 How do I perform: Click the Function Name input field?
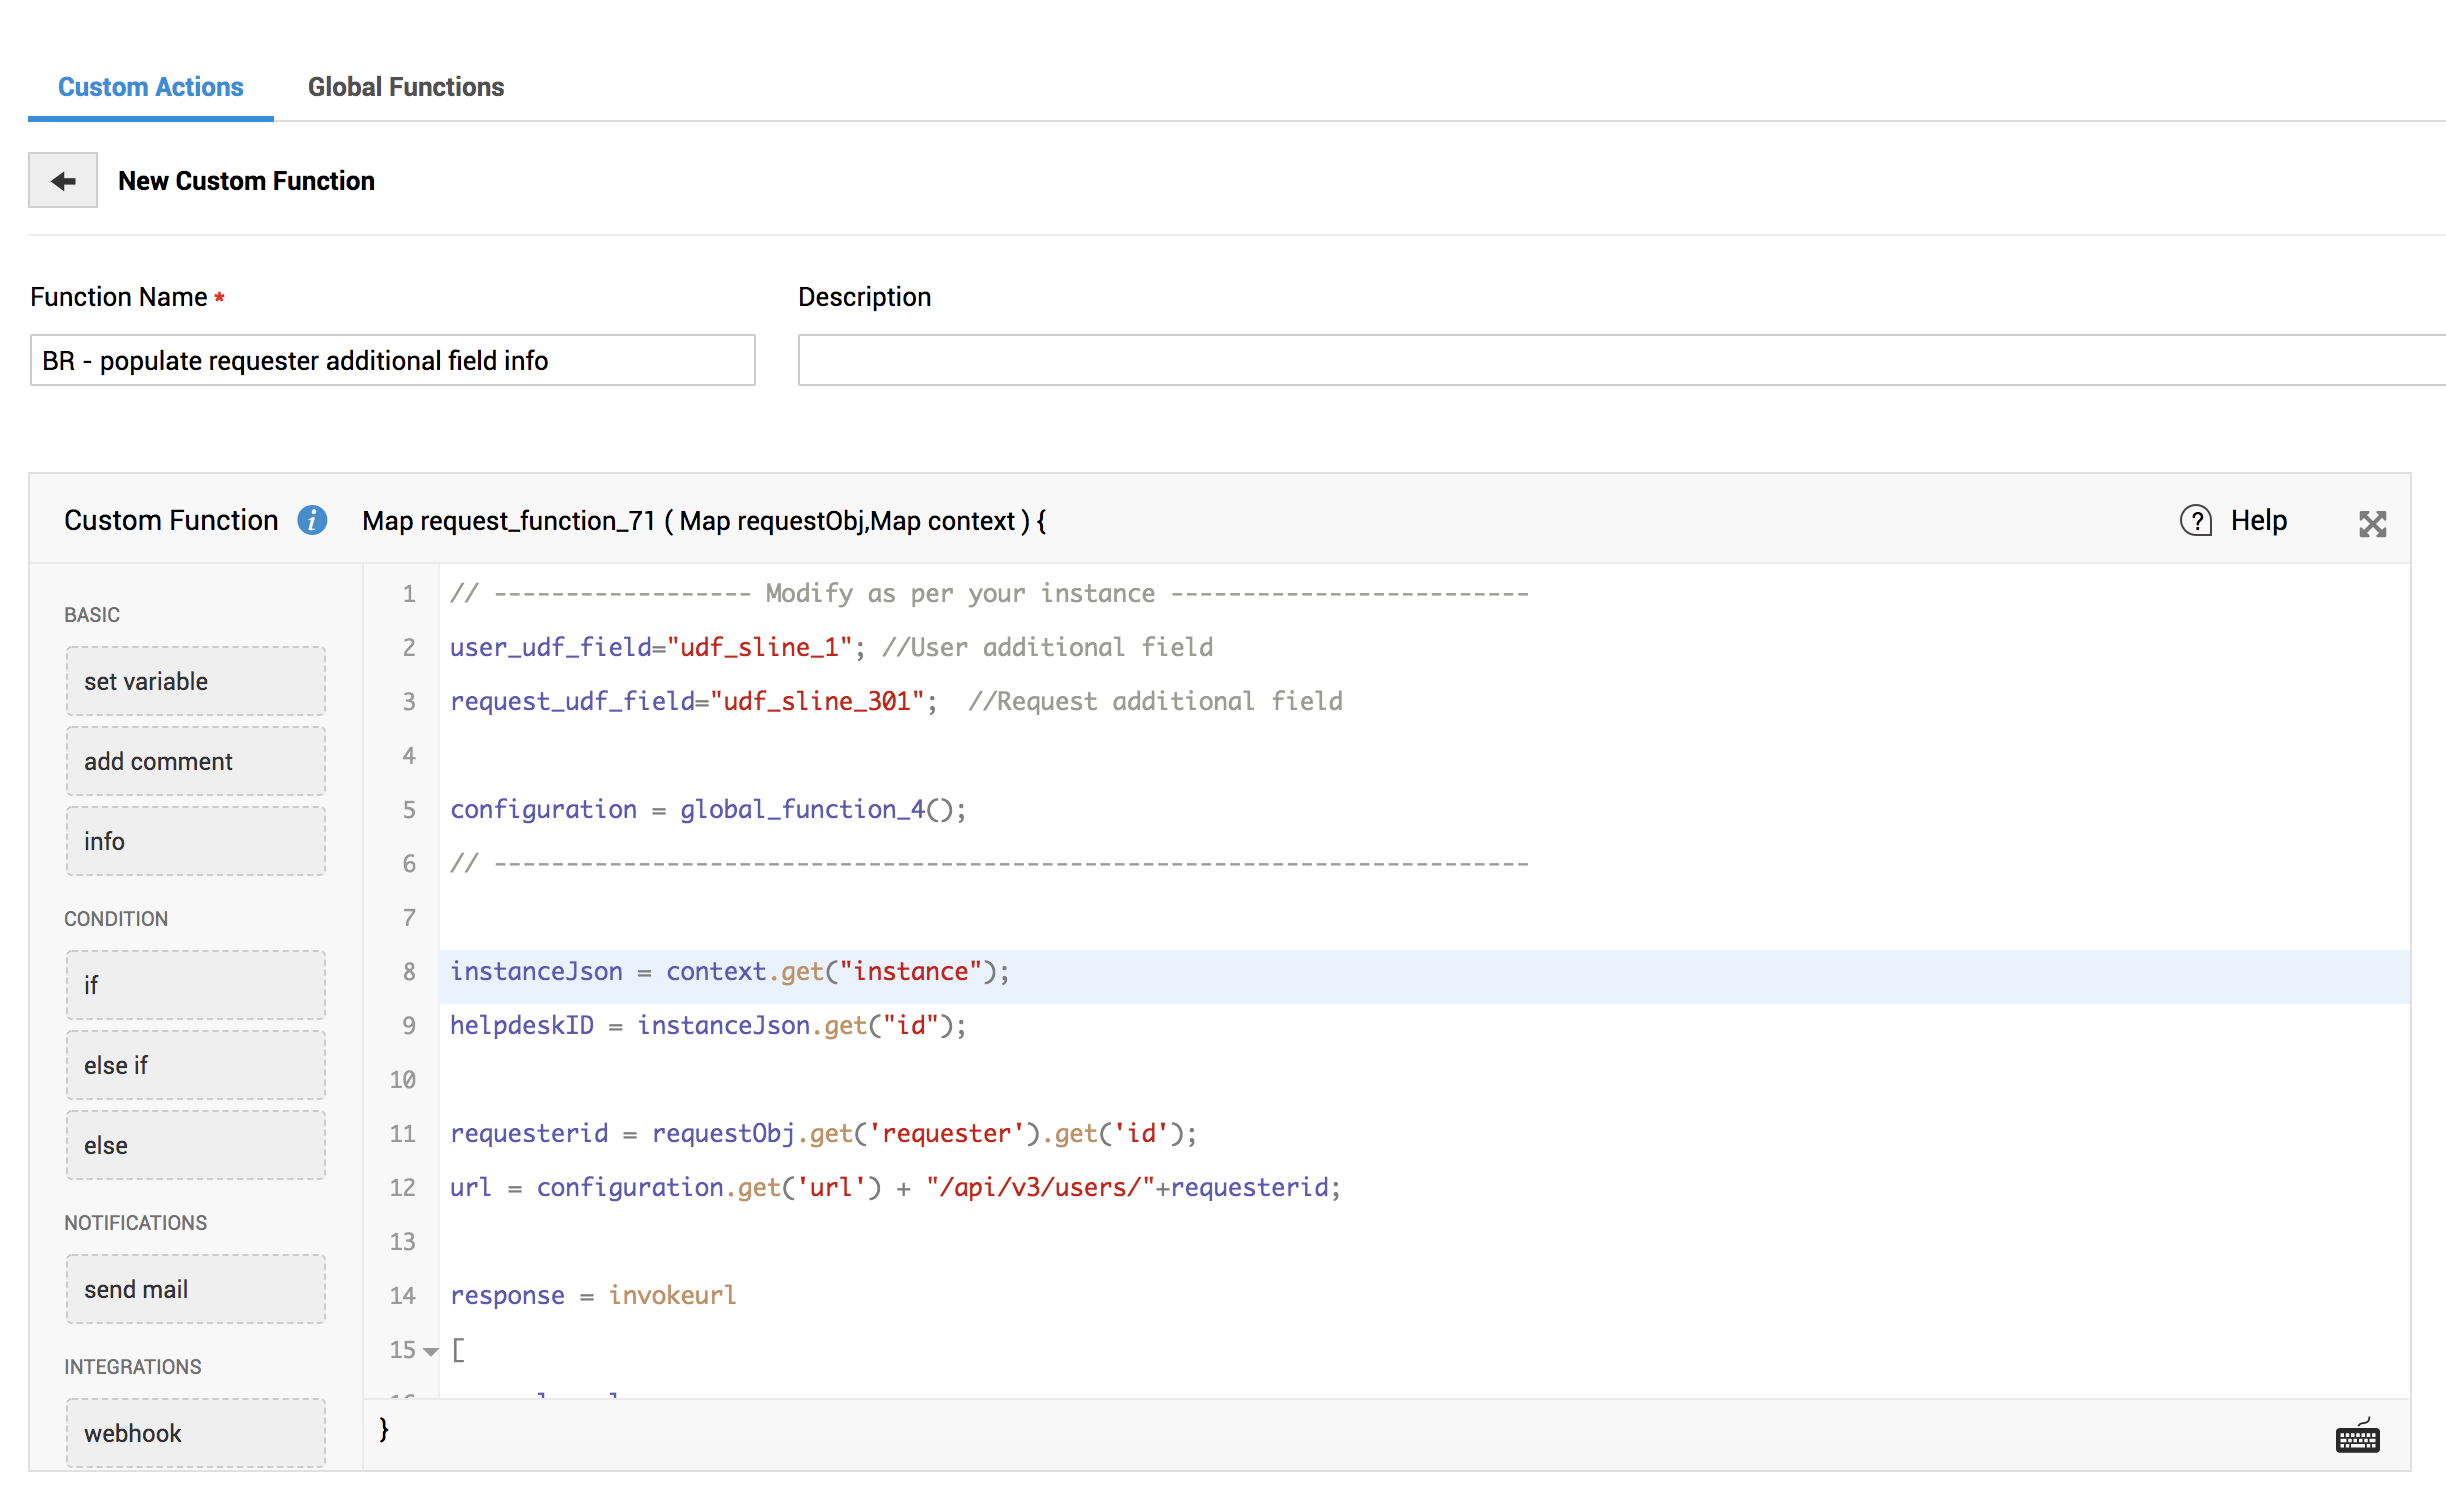[392, 360]
